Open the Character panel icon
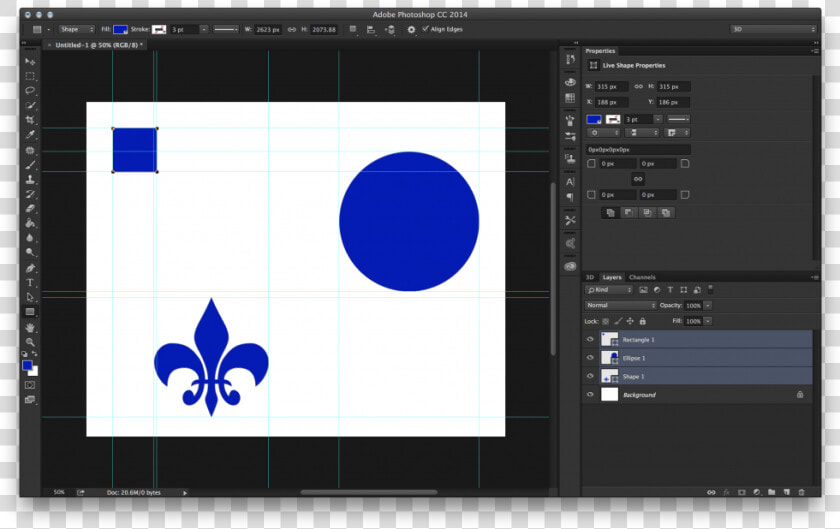Viewport: 840px width, 529px height. (x=570, y=182)
